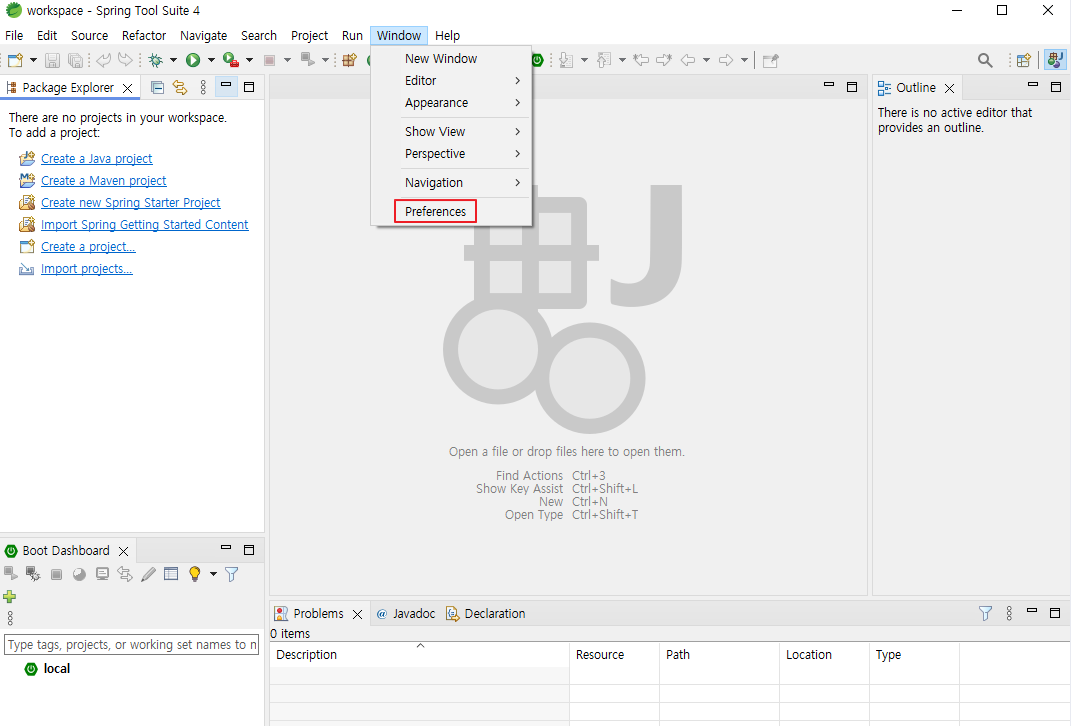Viewport: 1071px width, 726px height.
Task: Click the Open Perspective icon
Action: point(1023,60)
